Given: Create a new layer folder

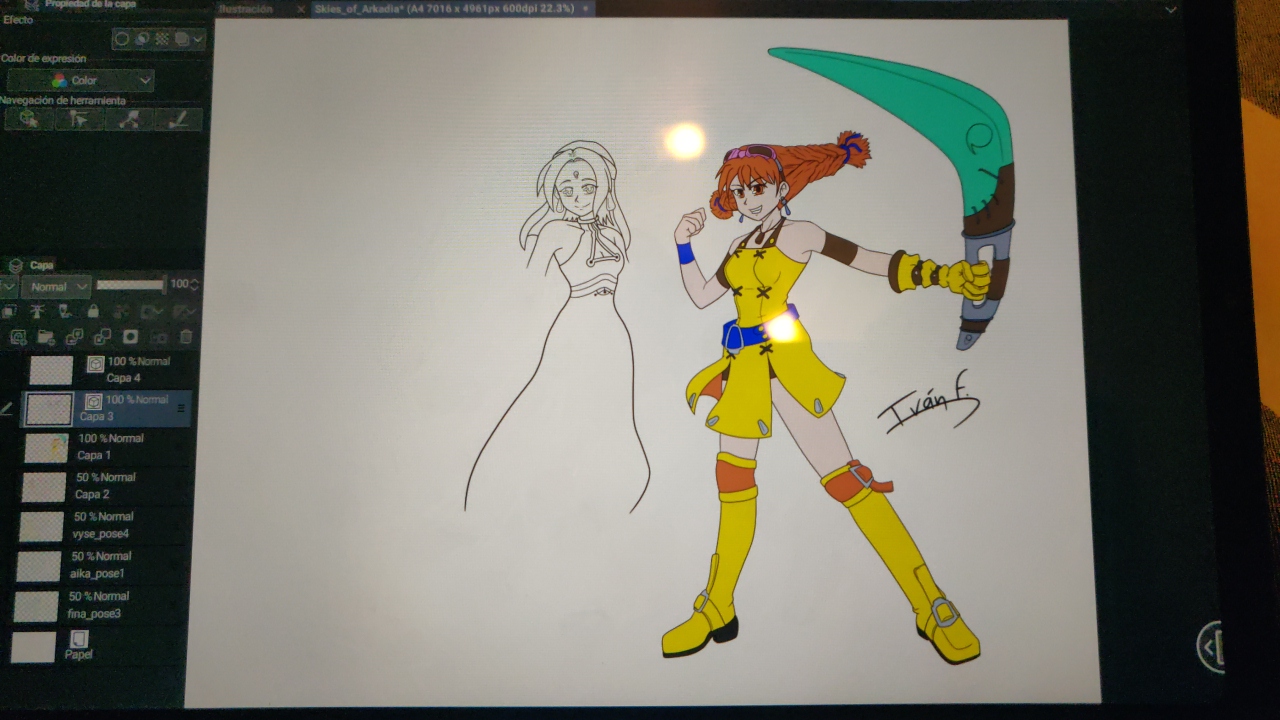Looking at the screenshot, I should [46, 337].
